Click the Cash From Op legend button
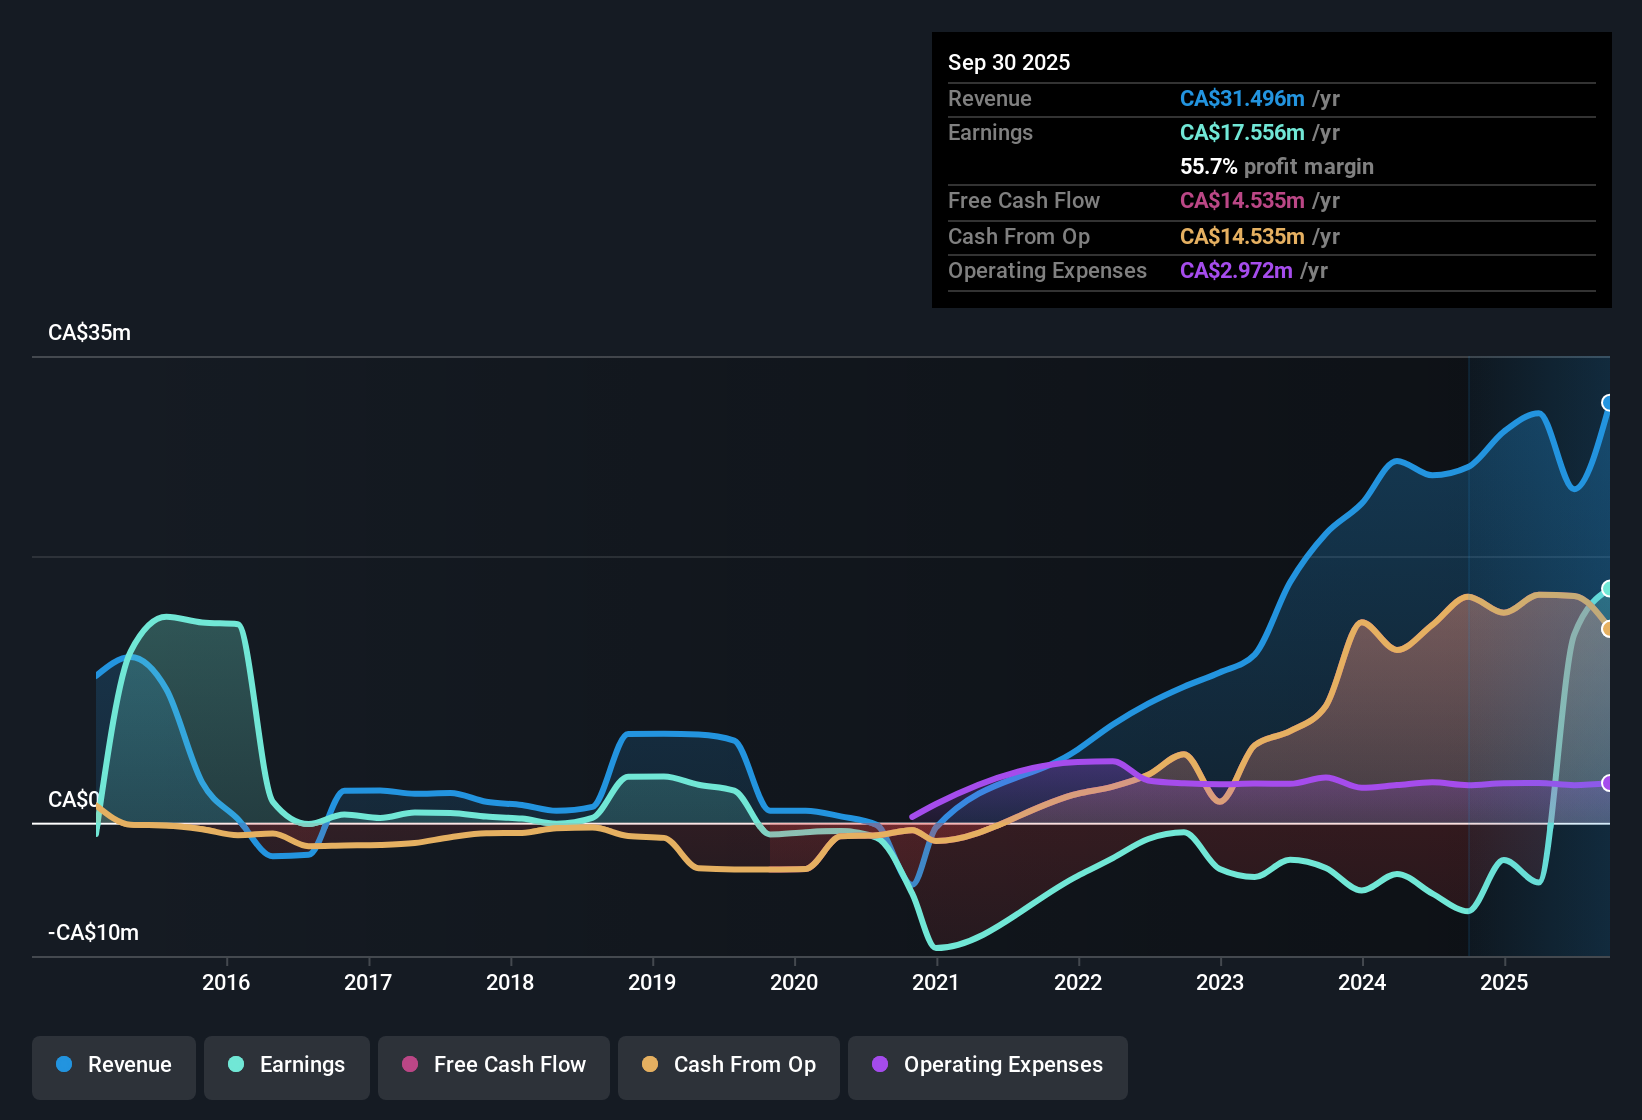Image resolution: width=1642 pixels, height=1120 pixels. (x=728, y=1065)
